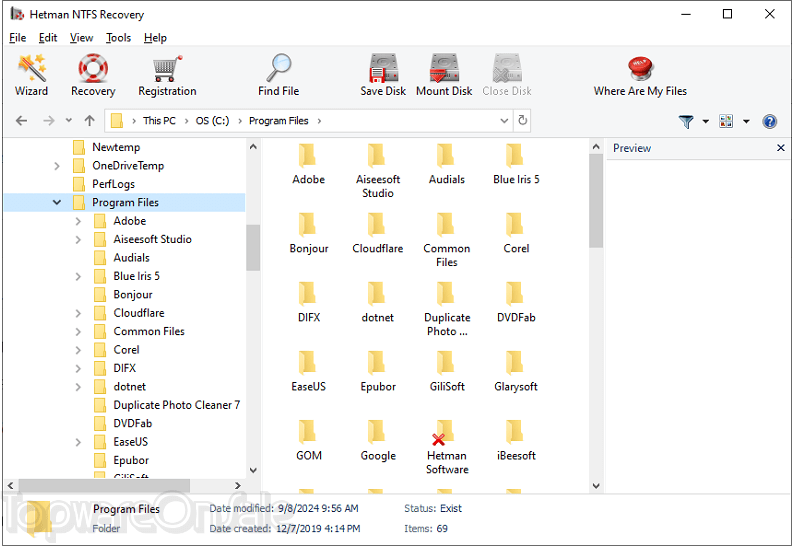
Task: Click the tree pane scrollbar down arrow
Action: (253, 470)
